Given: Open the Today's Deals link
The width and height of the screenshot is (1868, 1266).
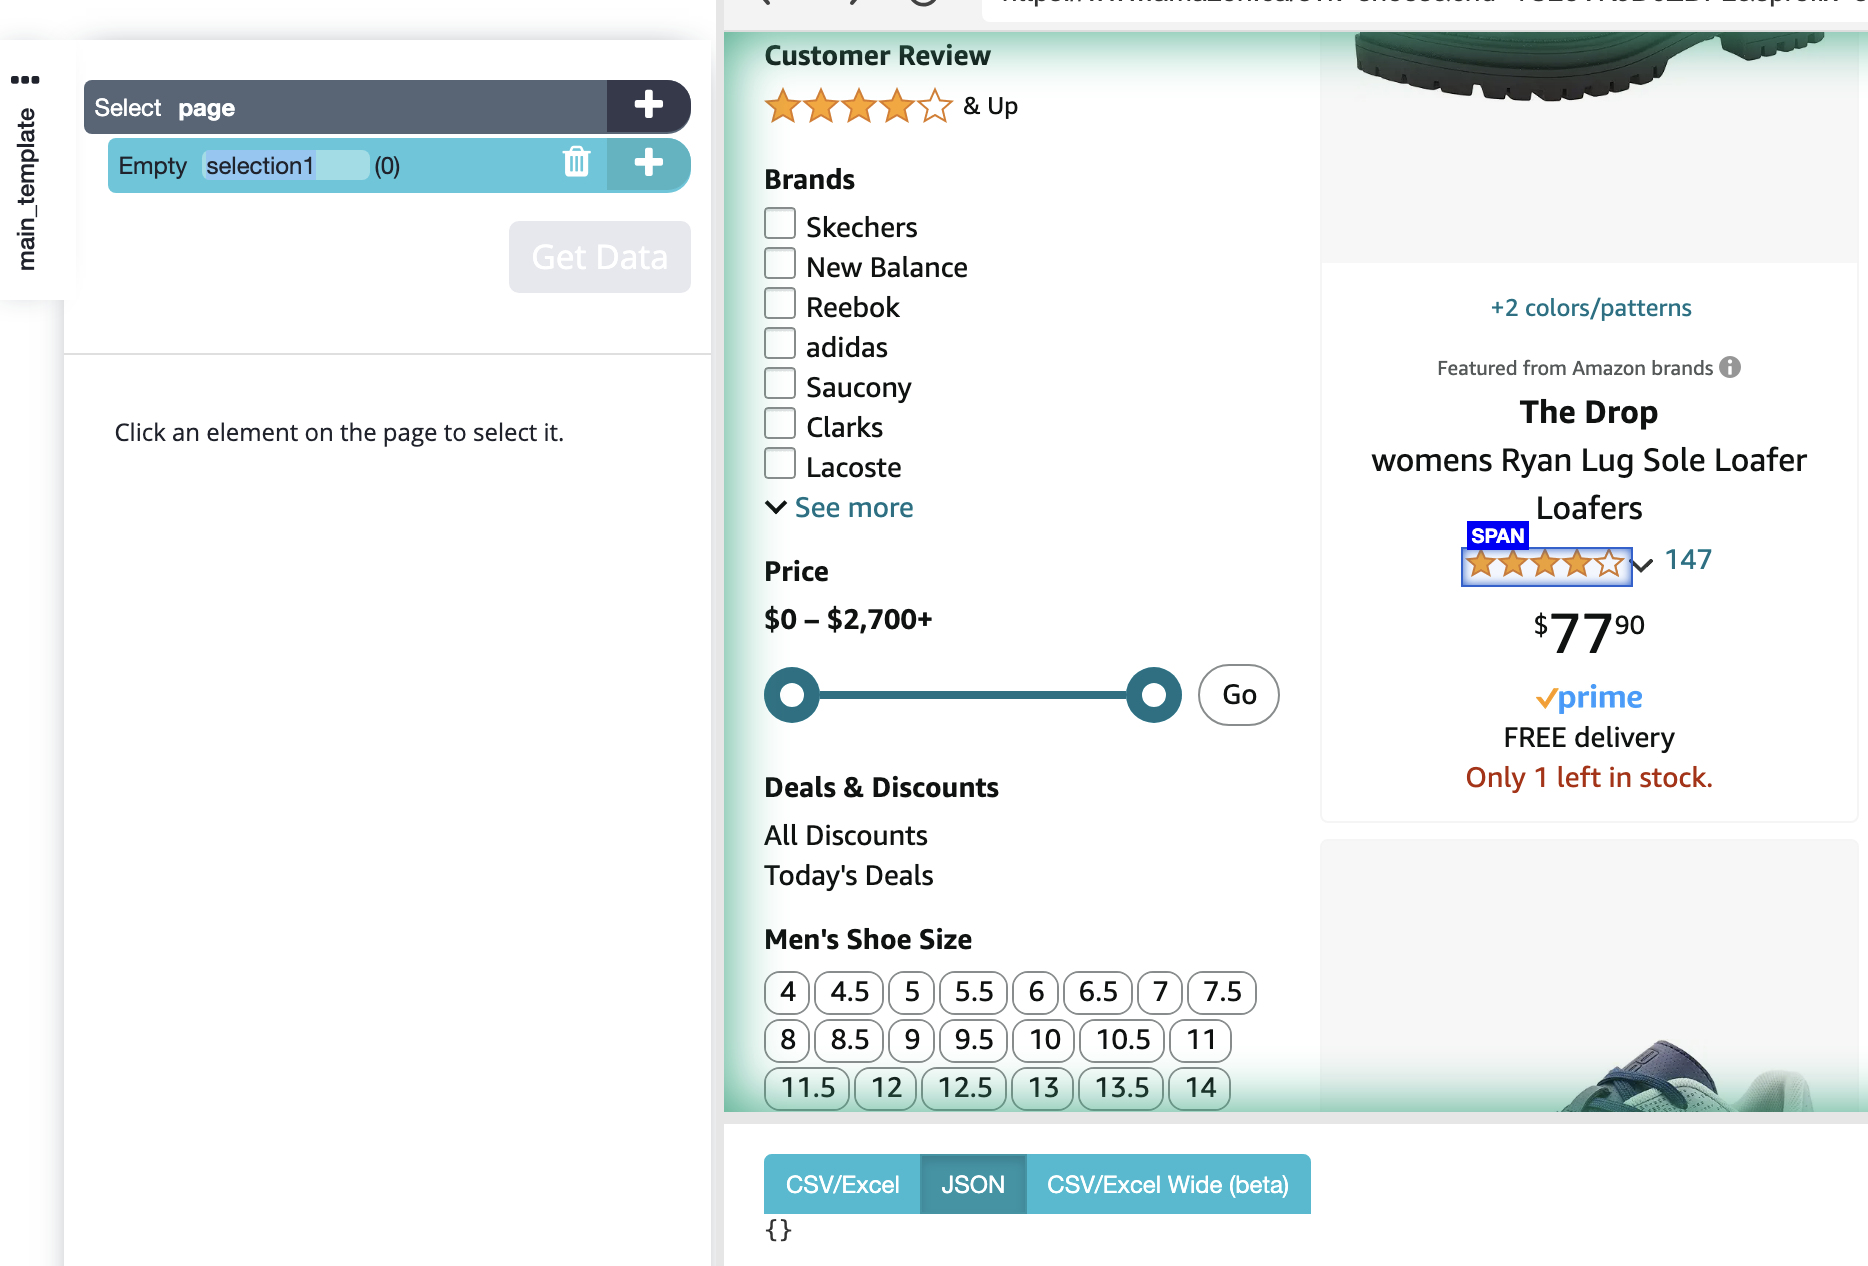Looking at the screenshot, I should click(849, 875).
